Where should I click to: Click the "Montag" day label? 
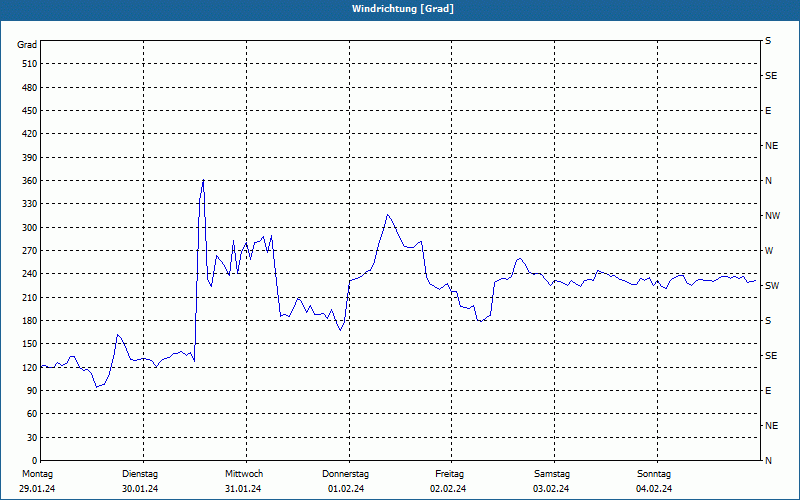(x=37, y=474)
